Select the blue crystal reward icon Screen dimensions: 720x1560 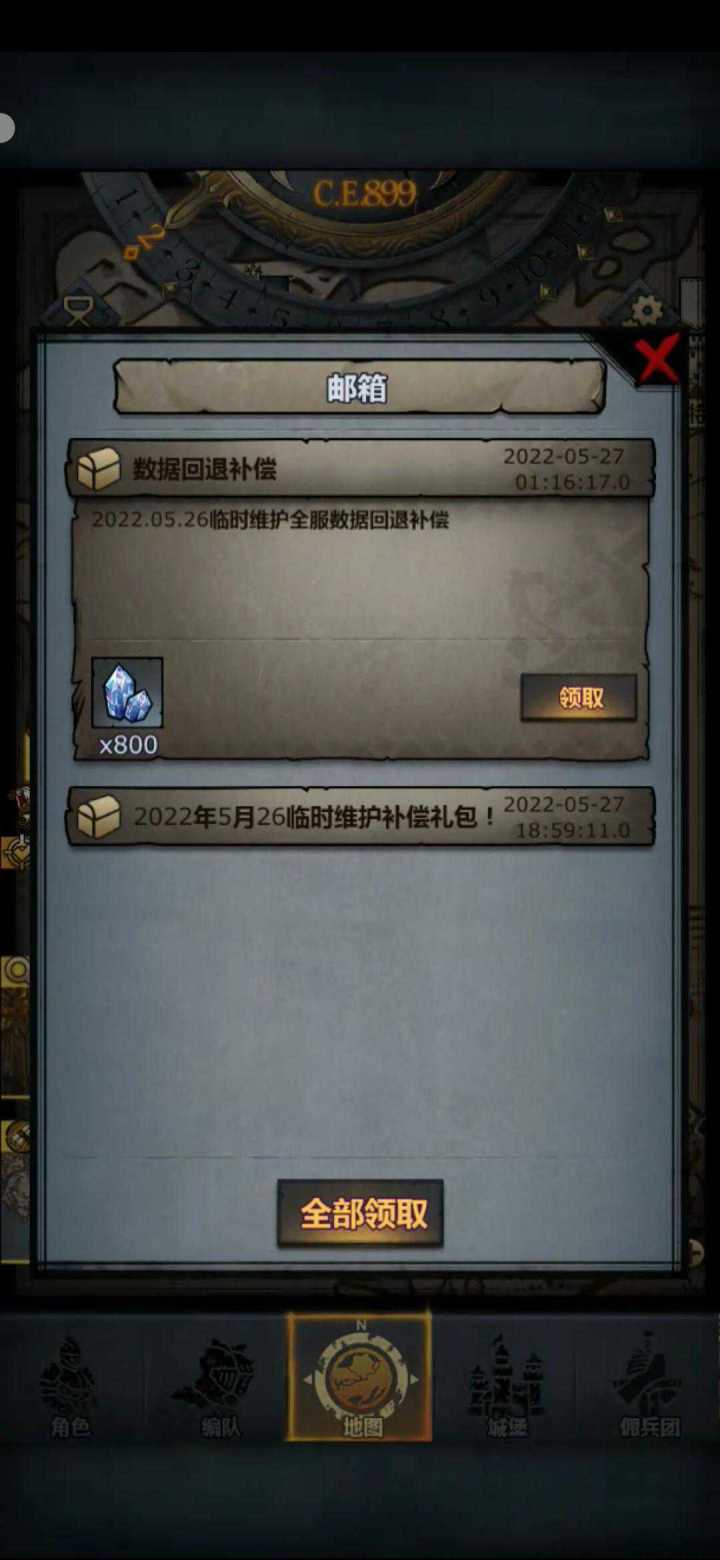tap(127, 692)
